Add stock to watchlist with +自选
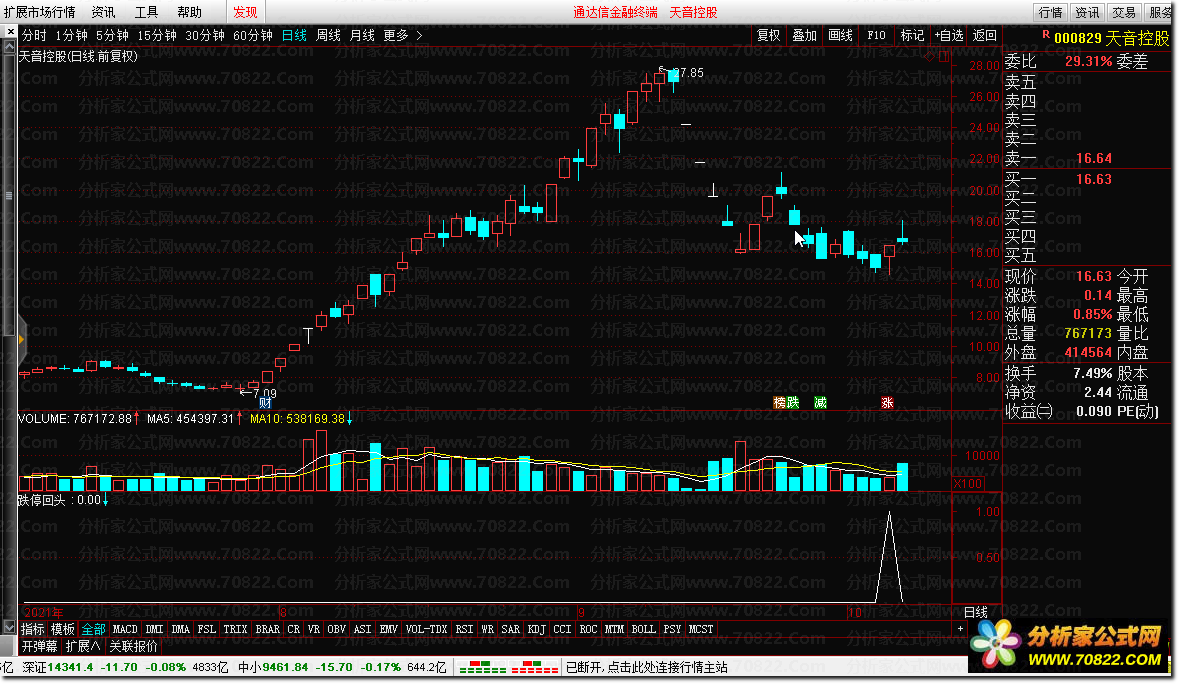The width and height of the screenshot is (1180, 684). pyautogui.click(x=949, y=35)
